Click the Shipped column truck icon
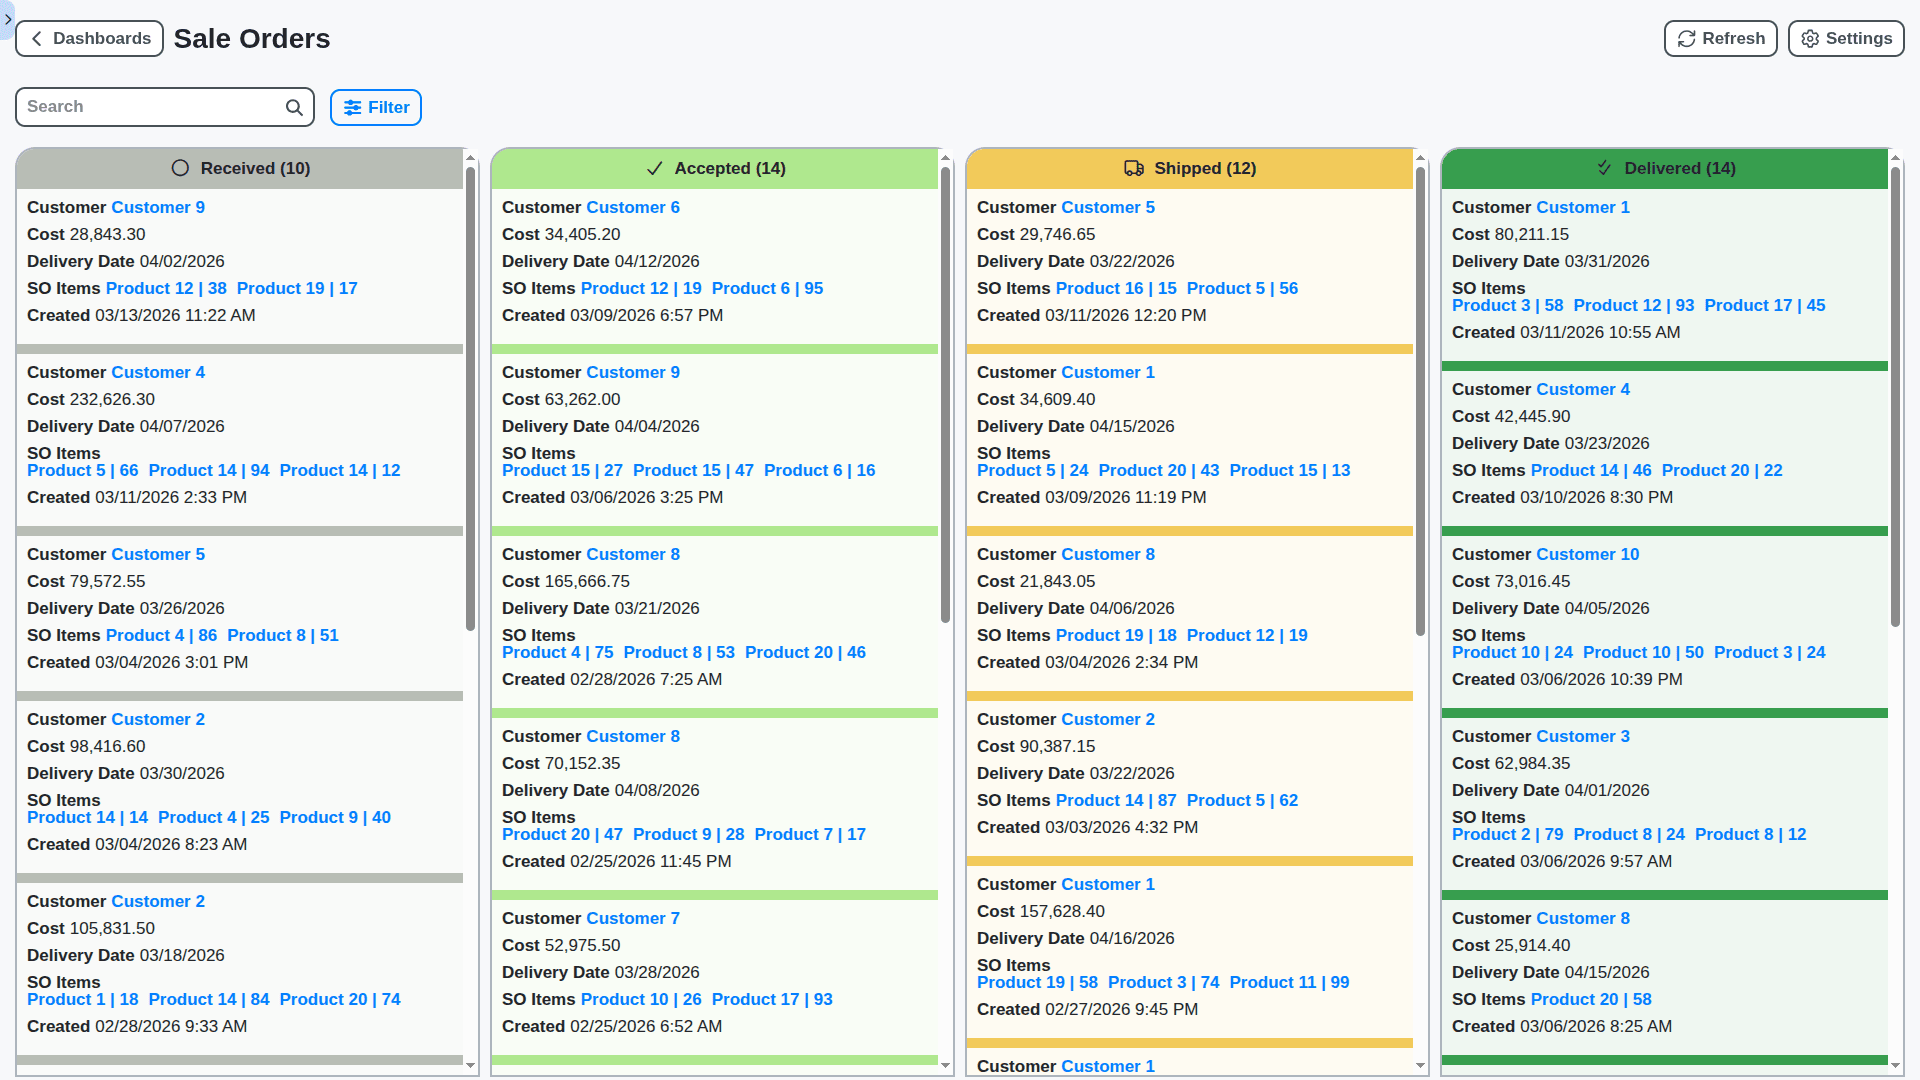This screenshot has width=1920, height=1080. pyautogui.click(x=1133, y=168)
